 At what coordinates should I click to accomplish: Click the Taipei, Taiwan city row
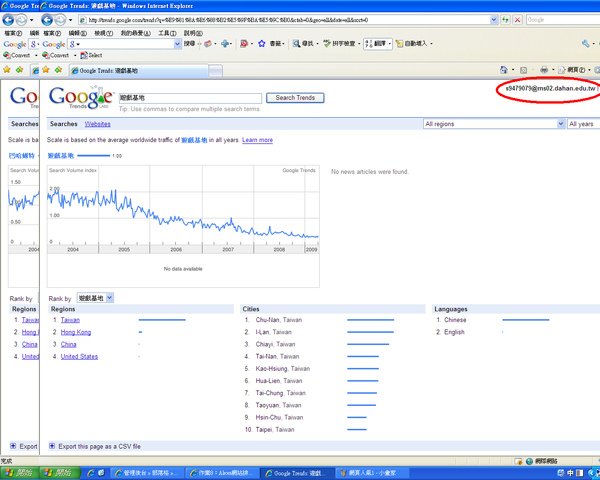coord(306,430)
